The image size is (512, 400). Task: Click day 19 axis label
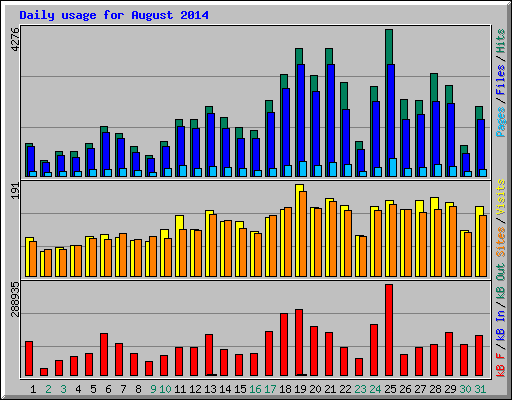(300, 389)
